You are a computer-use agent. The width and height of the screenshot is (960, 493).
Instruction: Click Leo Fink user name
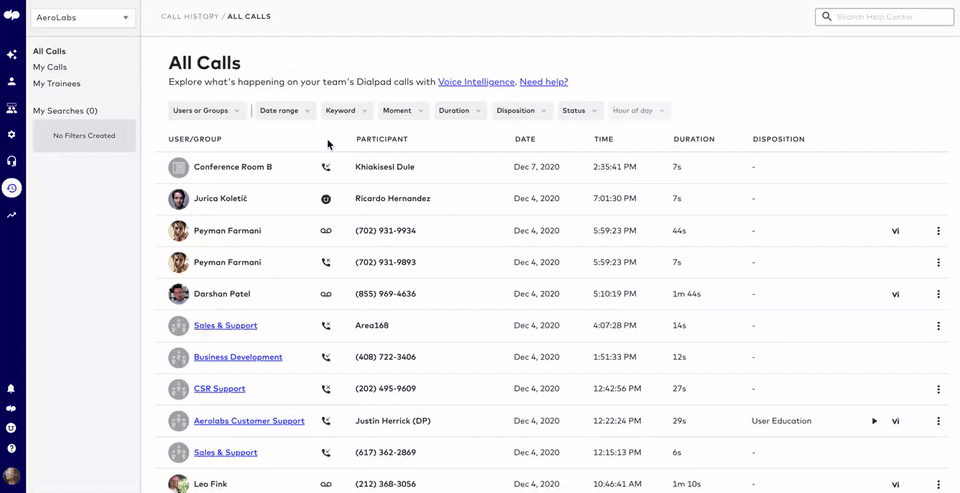click(211, 484)
